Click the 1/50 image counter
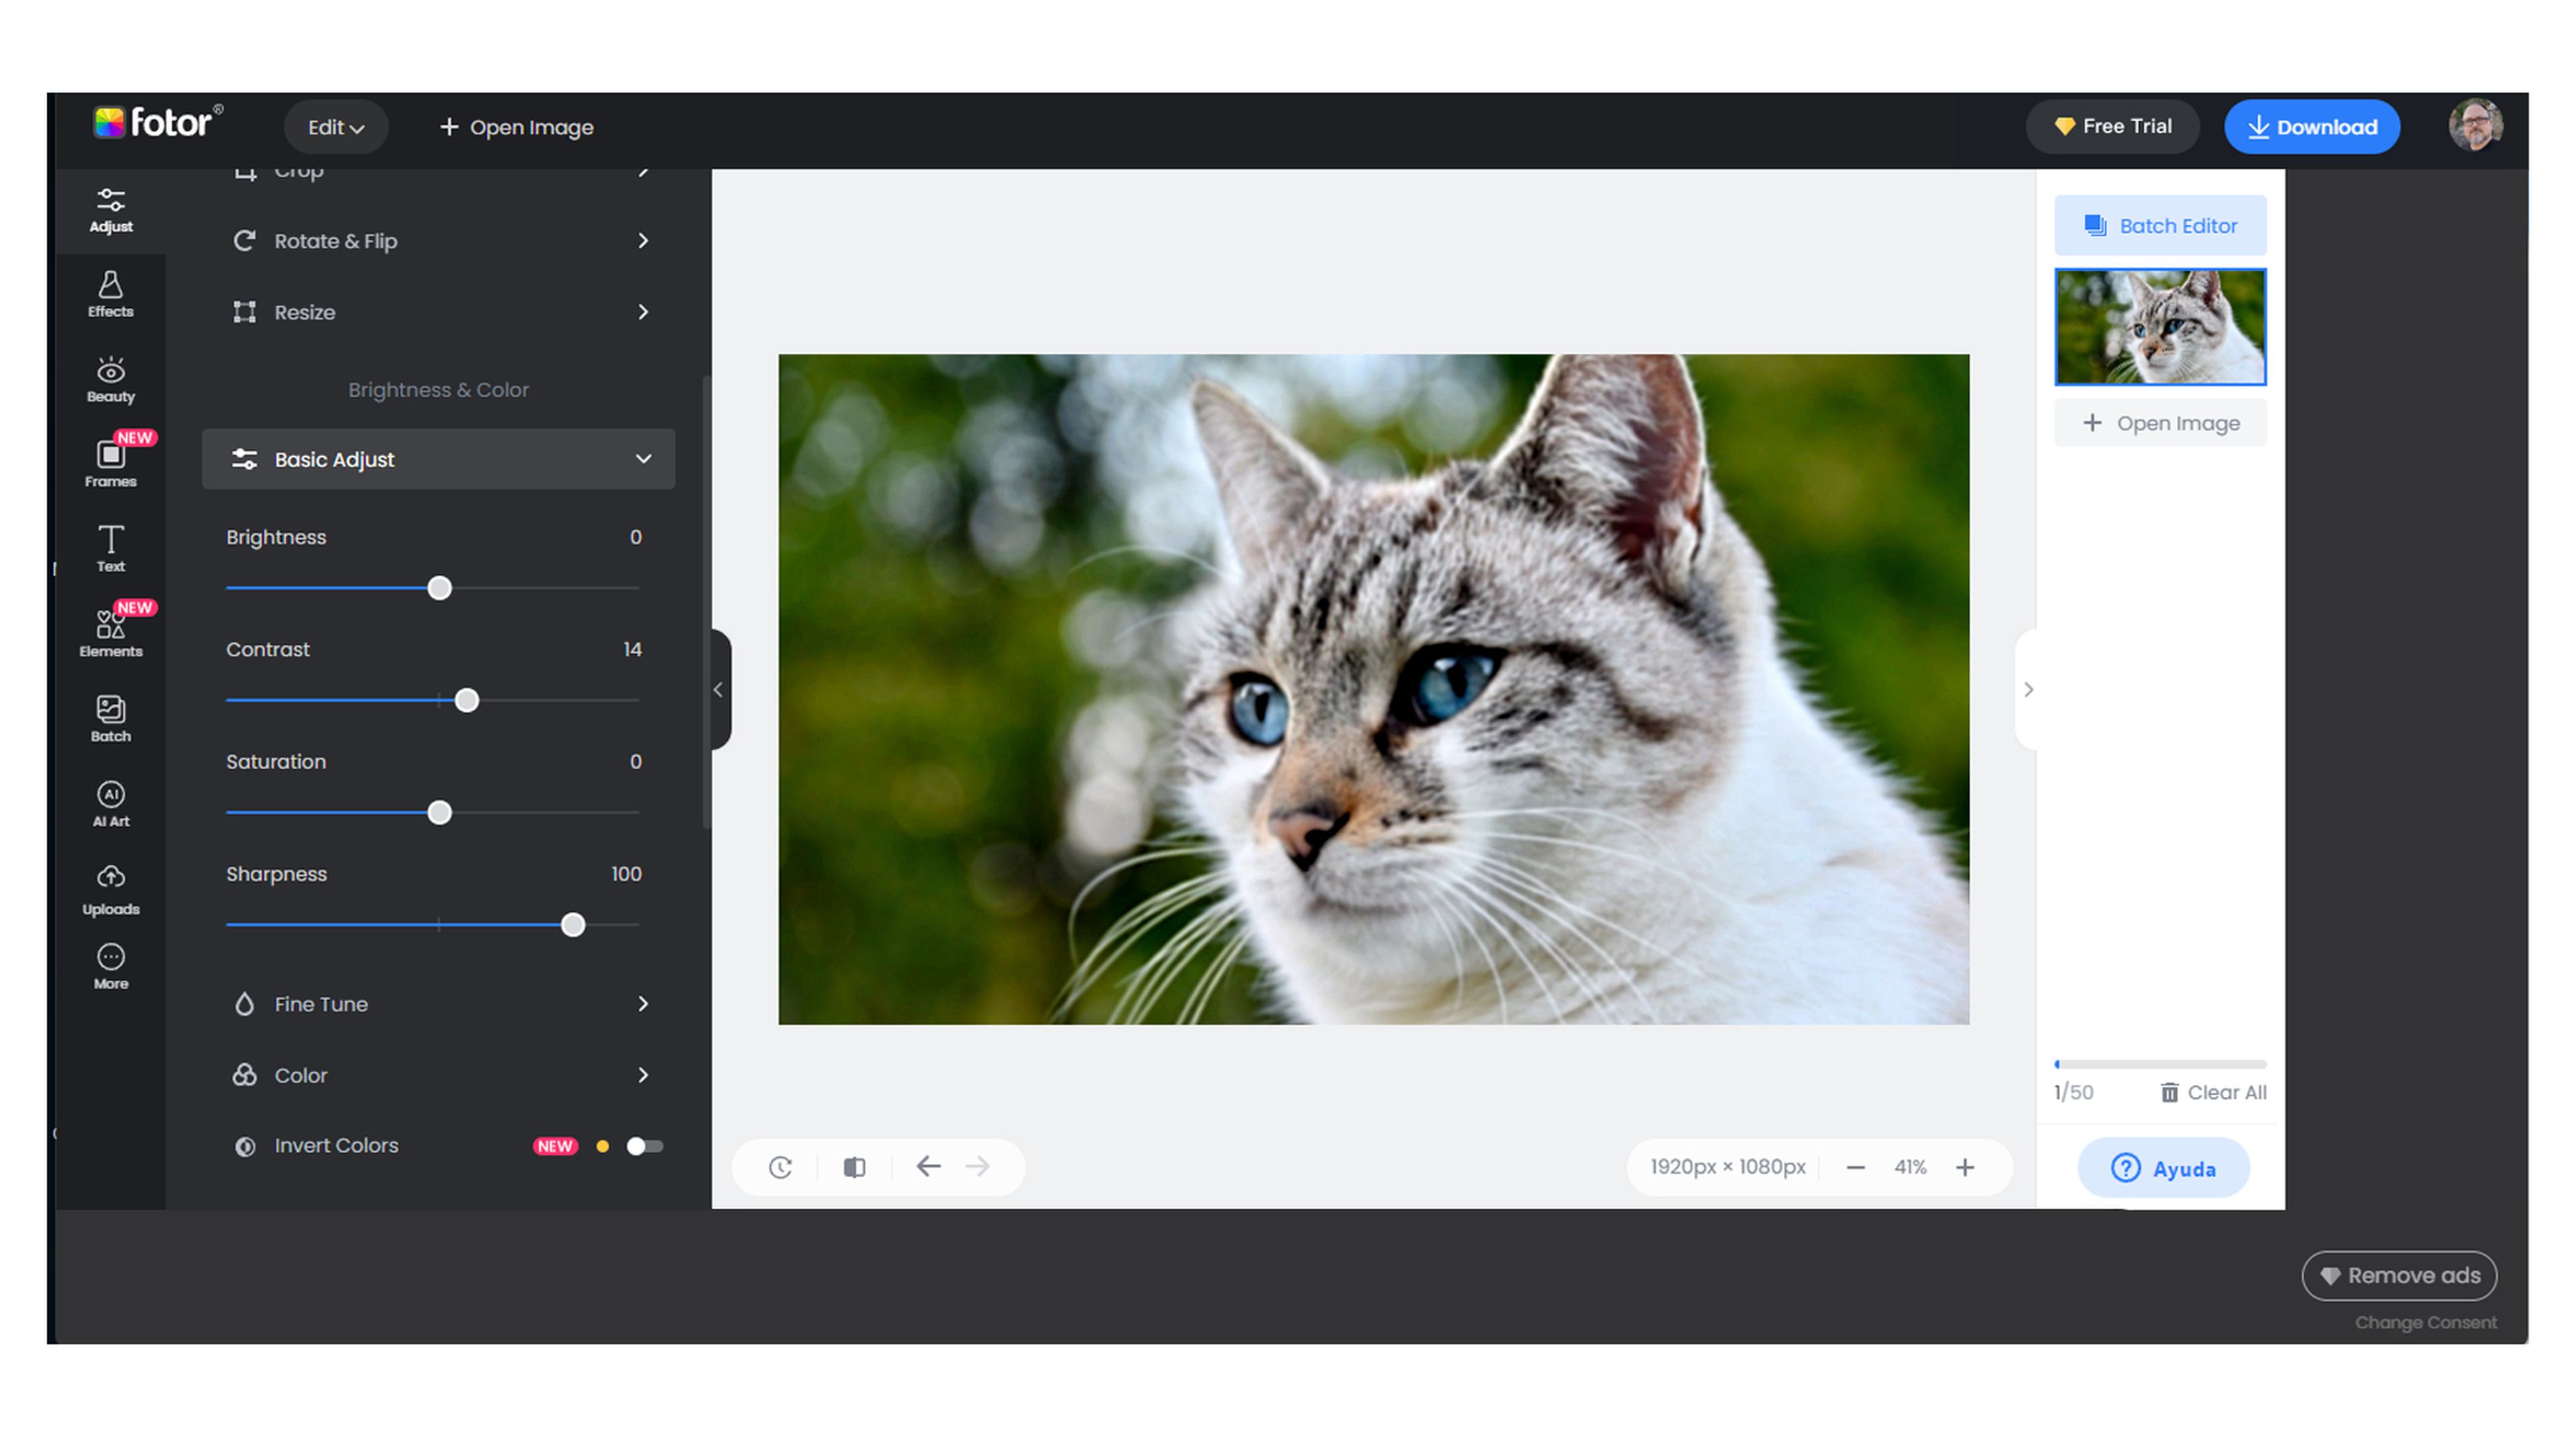2576x1449 pixels. pyautogui.click(x=2073, y=1092)
